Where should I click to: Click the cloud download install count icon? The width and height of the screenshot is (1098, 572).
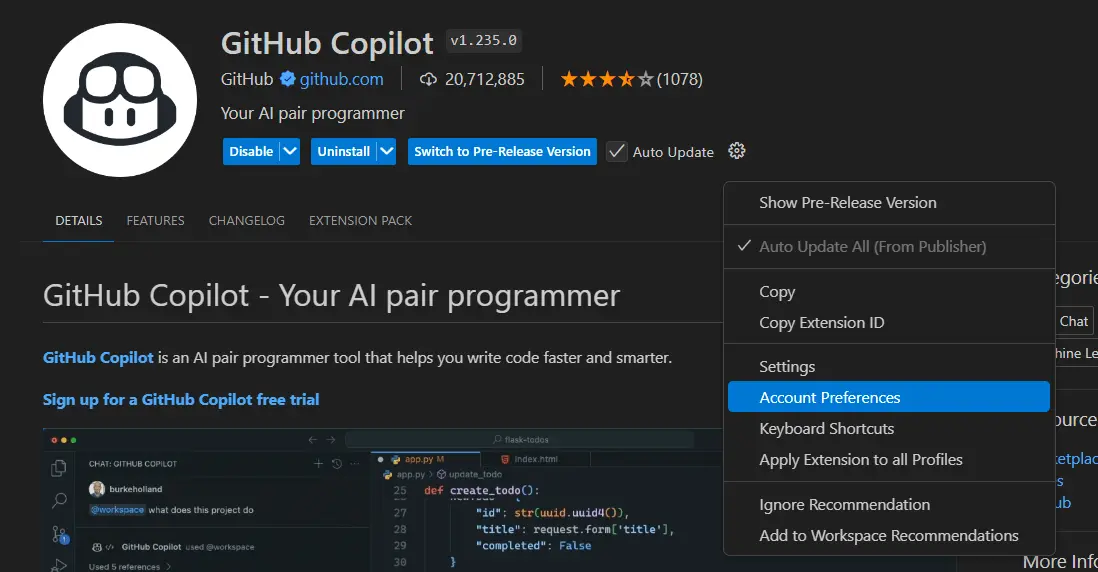point(429,79)
